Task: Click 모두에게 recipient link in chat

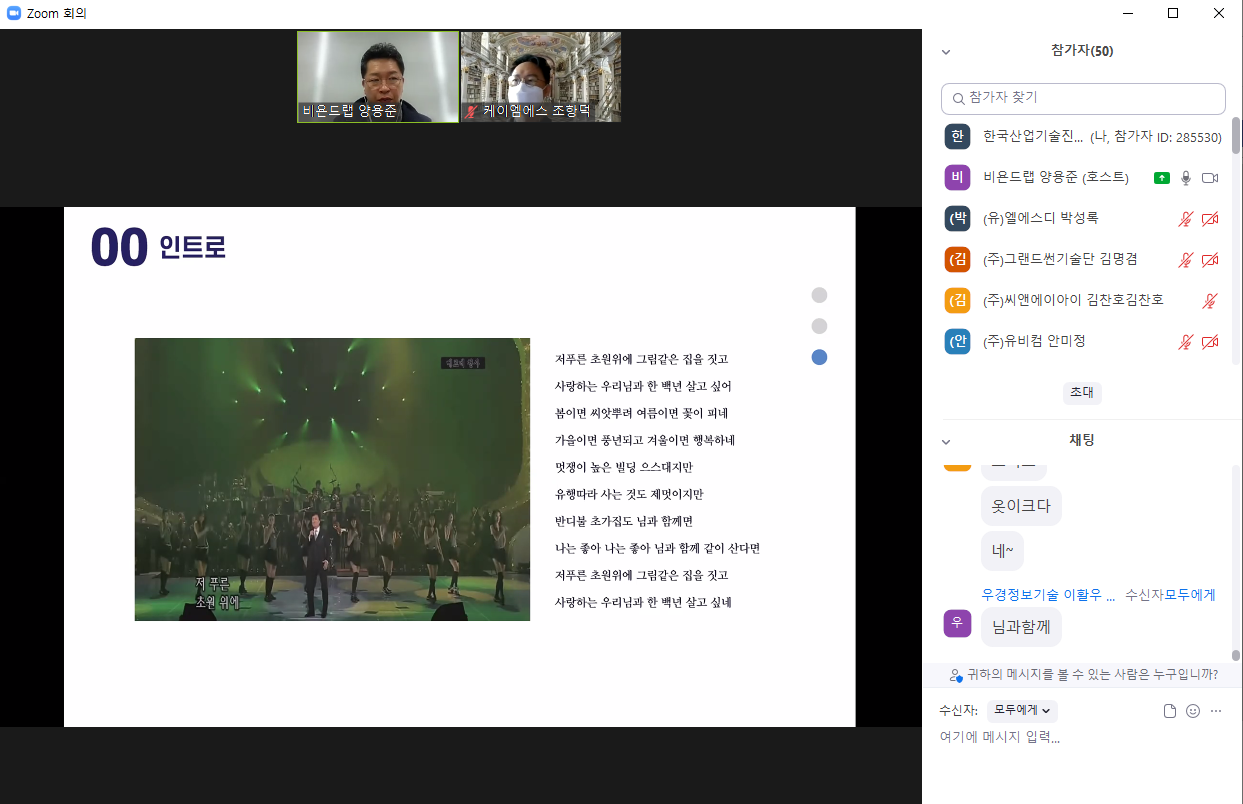Action: [x=1190, y=595]
